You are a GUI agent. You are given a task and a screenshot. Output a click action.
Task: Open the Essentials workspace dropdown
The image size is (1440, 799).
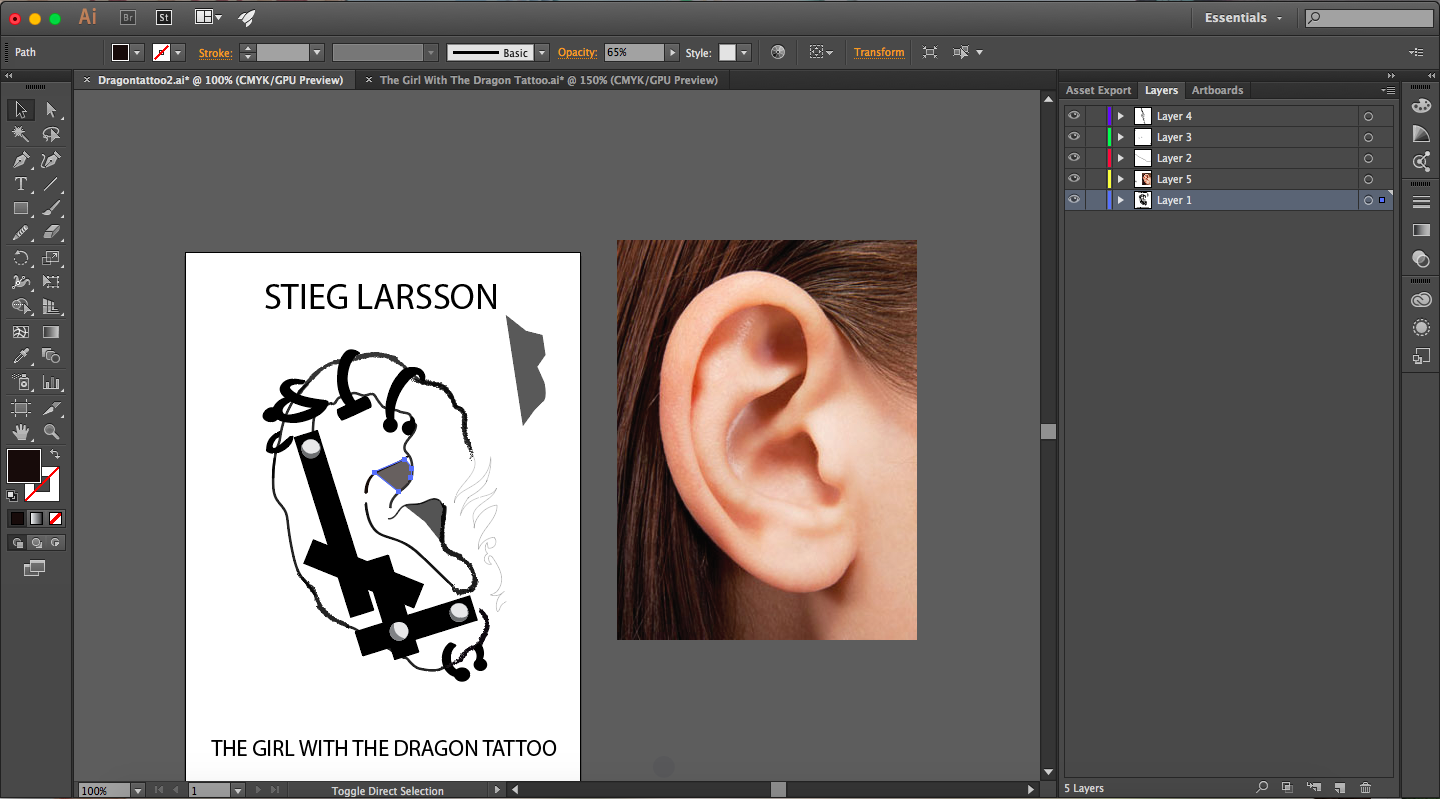[1244, 18]
